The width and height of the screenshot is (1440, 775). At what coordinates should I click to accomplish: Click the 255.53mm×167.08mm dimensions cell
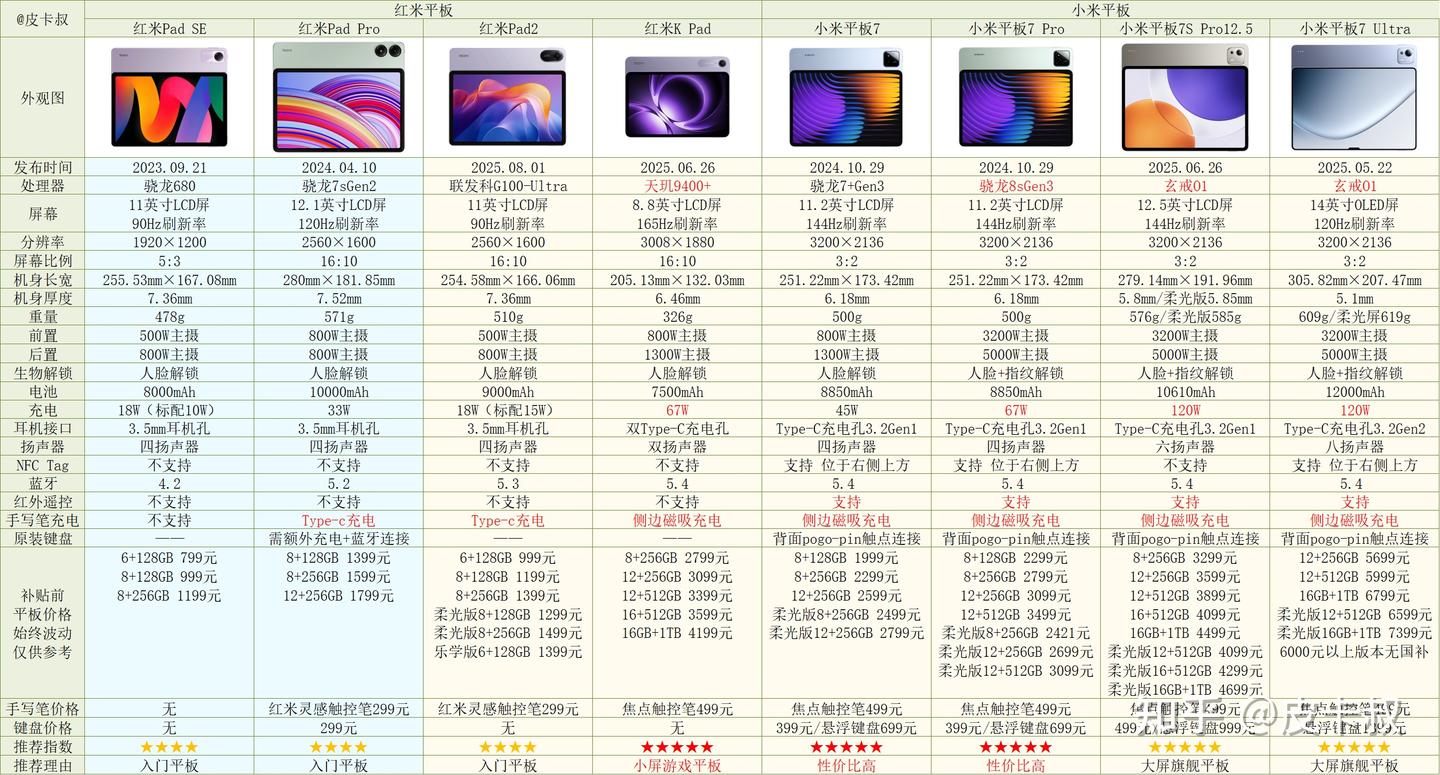click(x=169, y=280)
